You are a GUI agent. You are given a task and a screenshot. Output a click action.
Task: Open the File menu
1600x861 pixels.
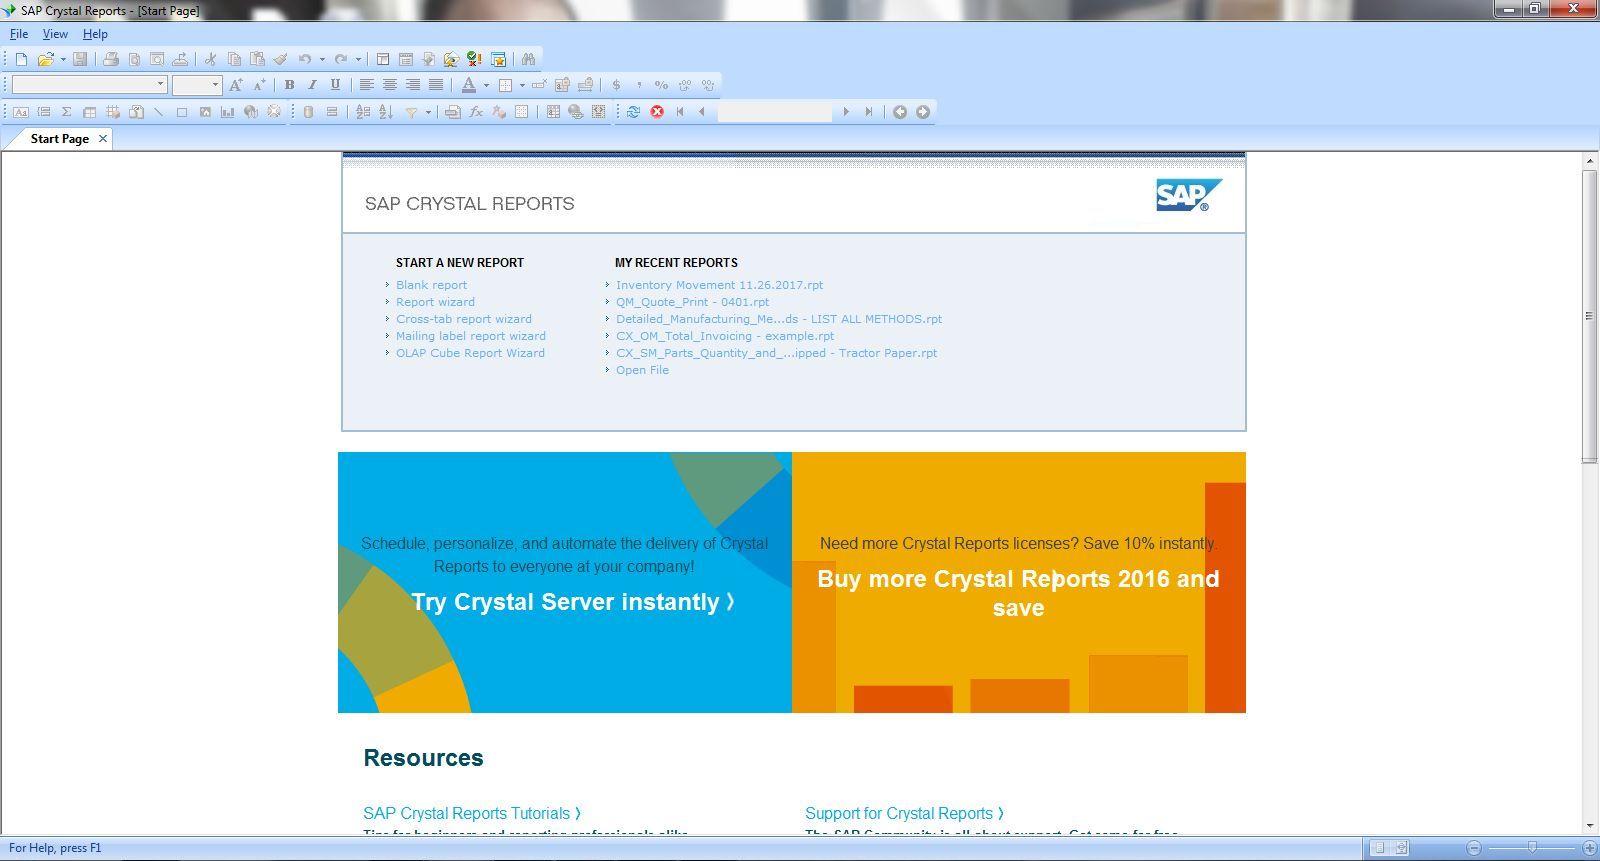(18, 34)
